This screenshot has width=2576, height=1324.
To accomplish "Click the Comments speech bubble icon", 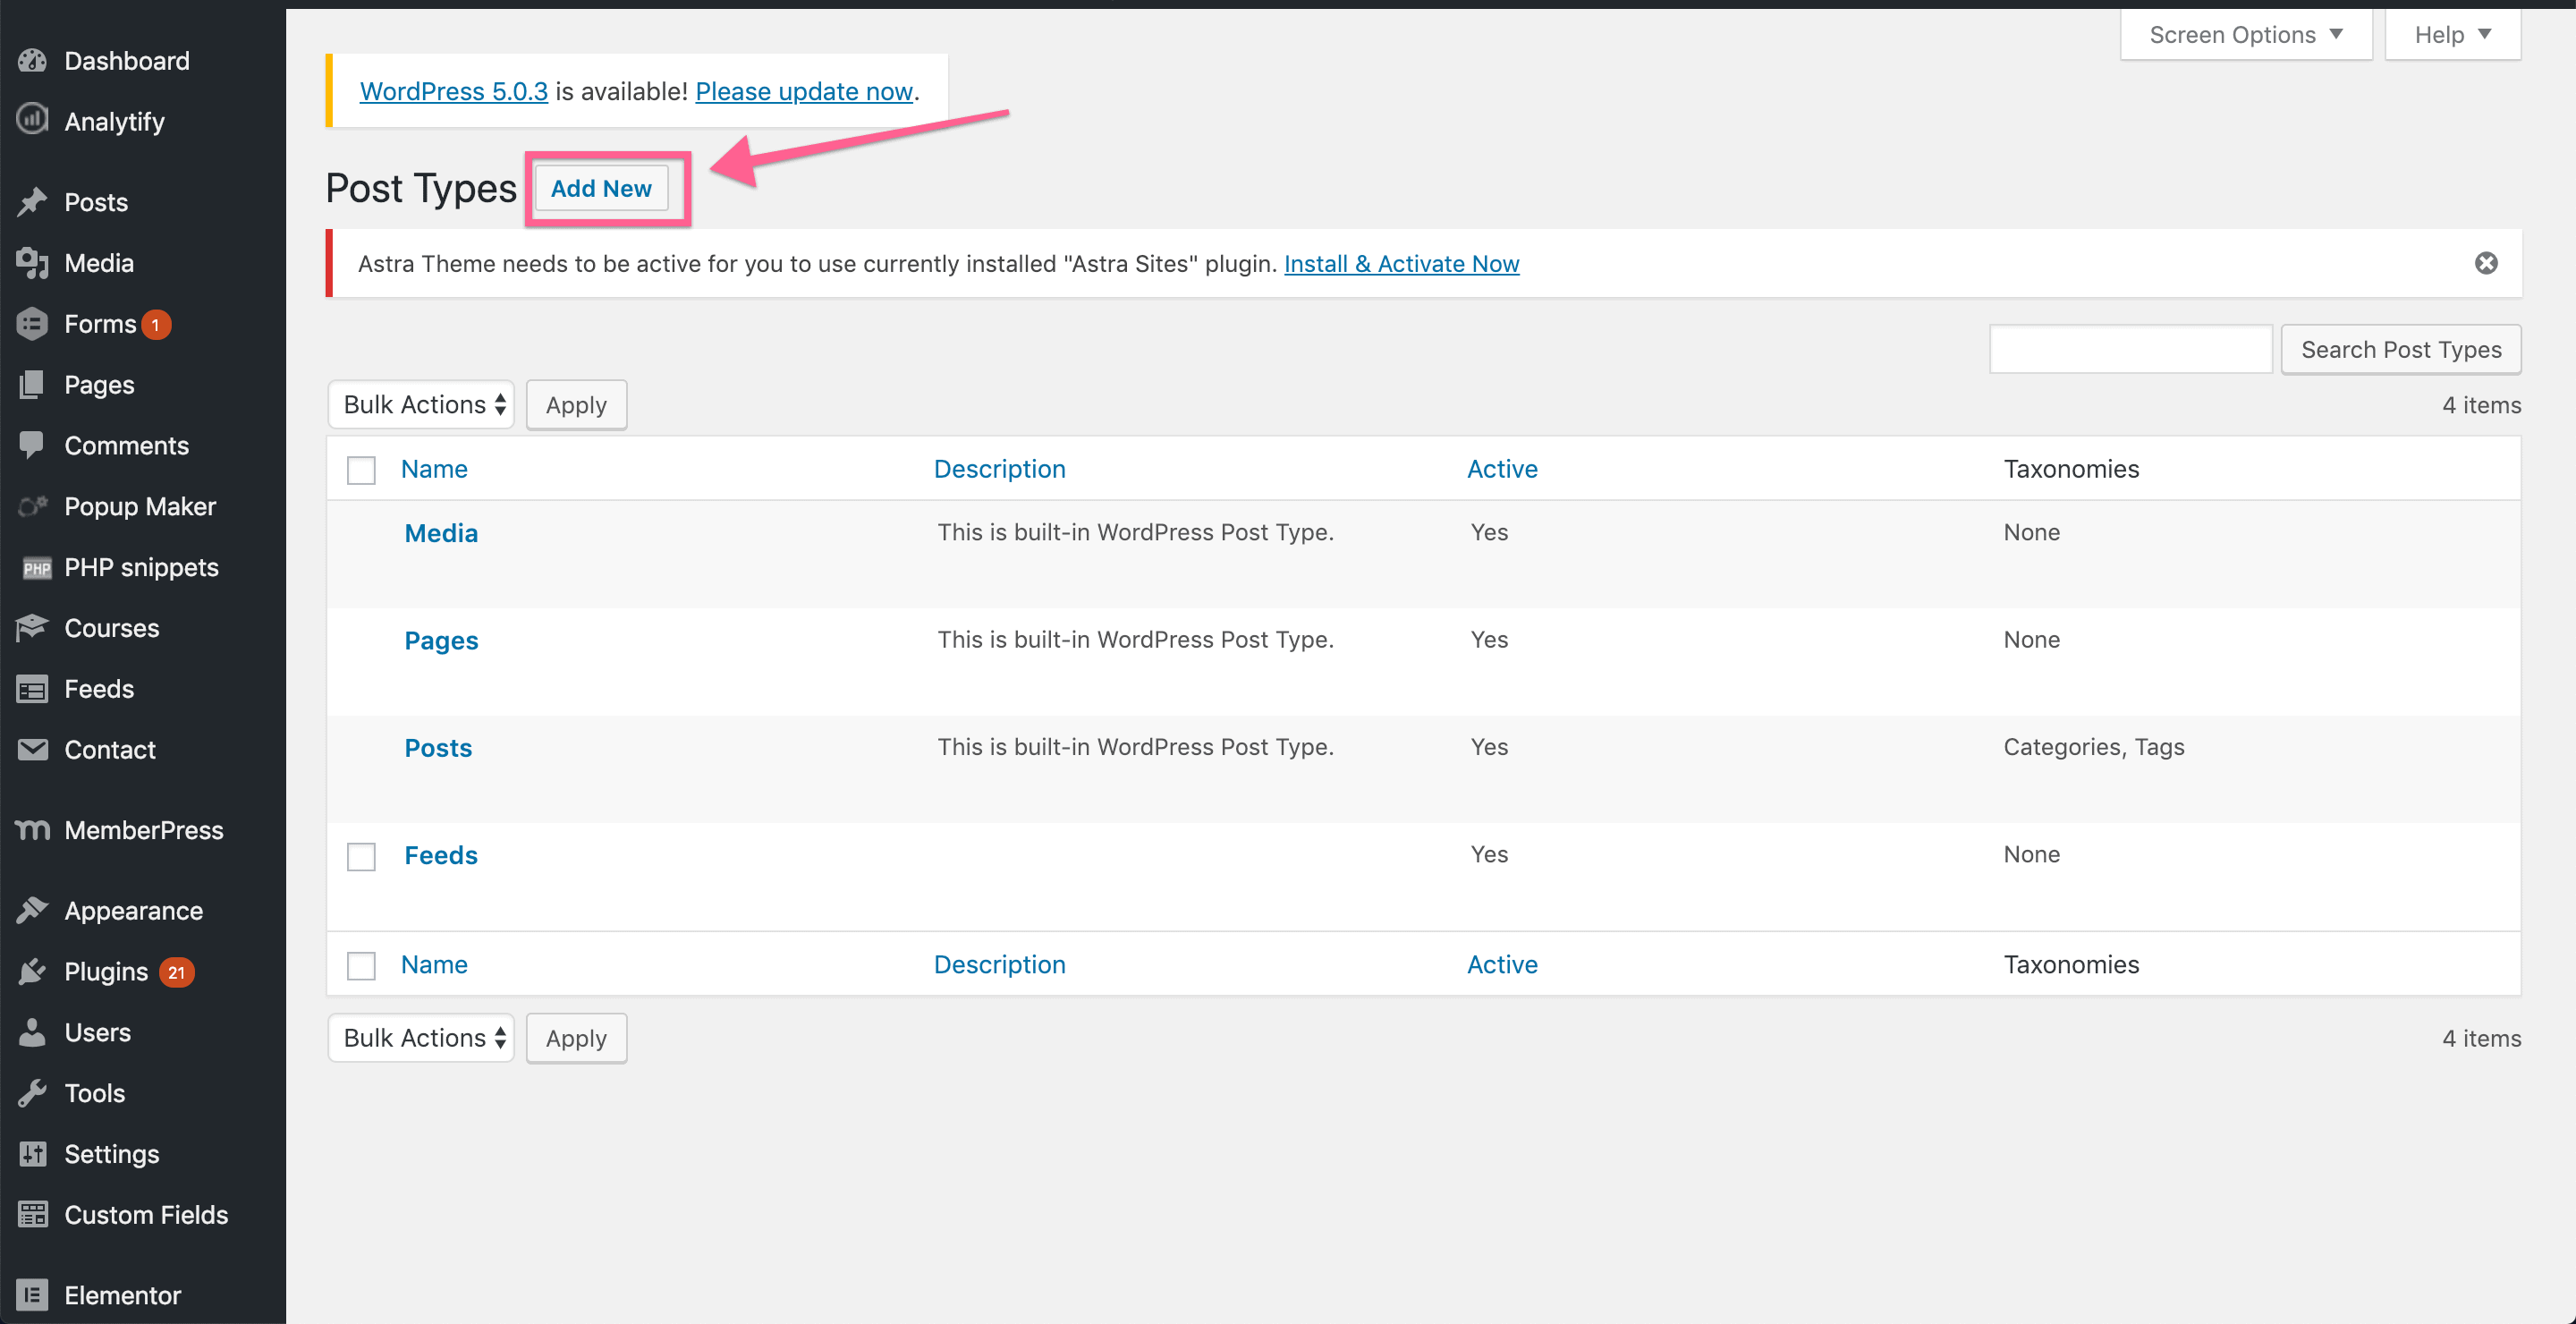I will (x=32, y=446).
